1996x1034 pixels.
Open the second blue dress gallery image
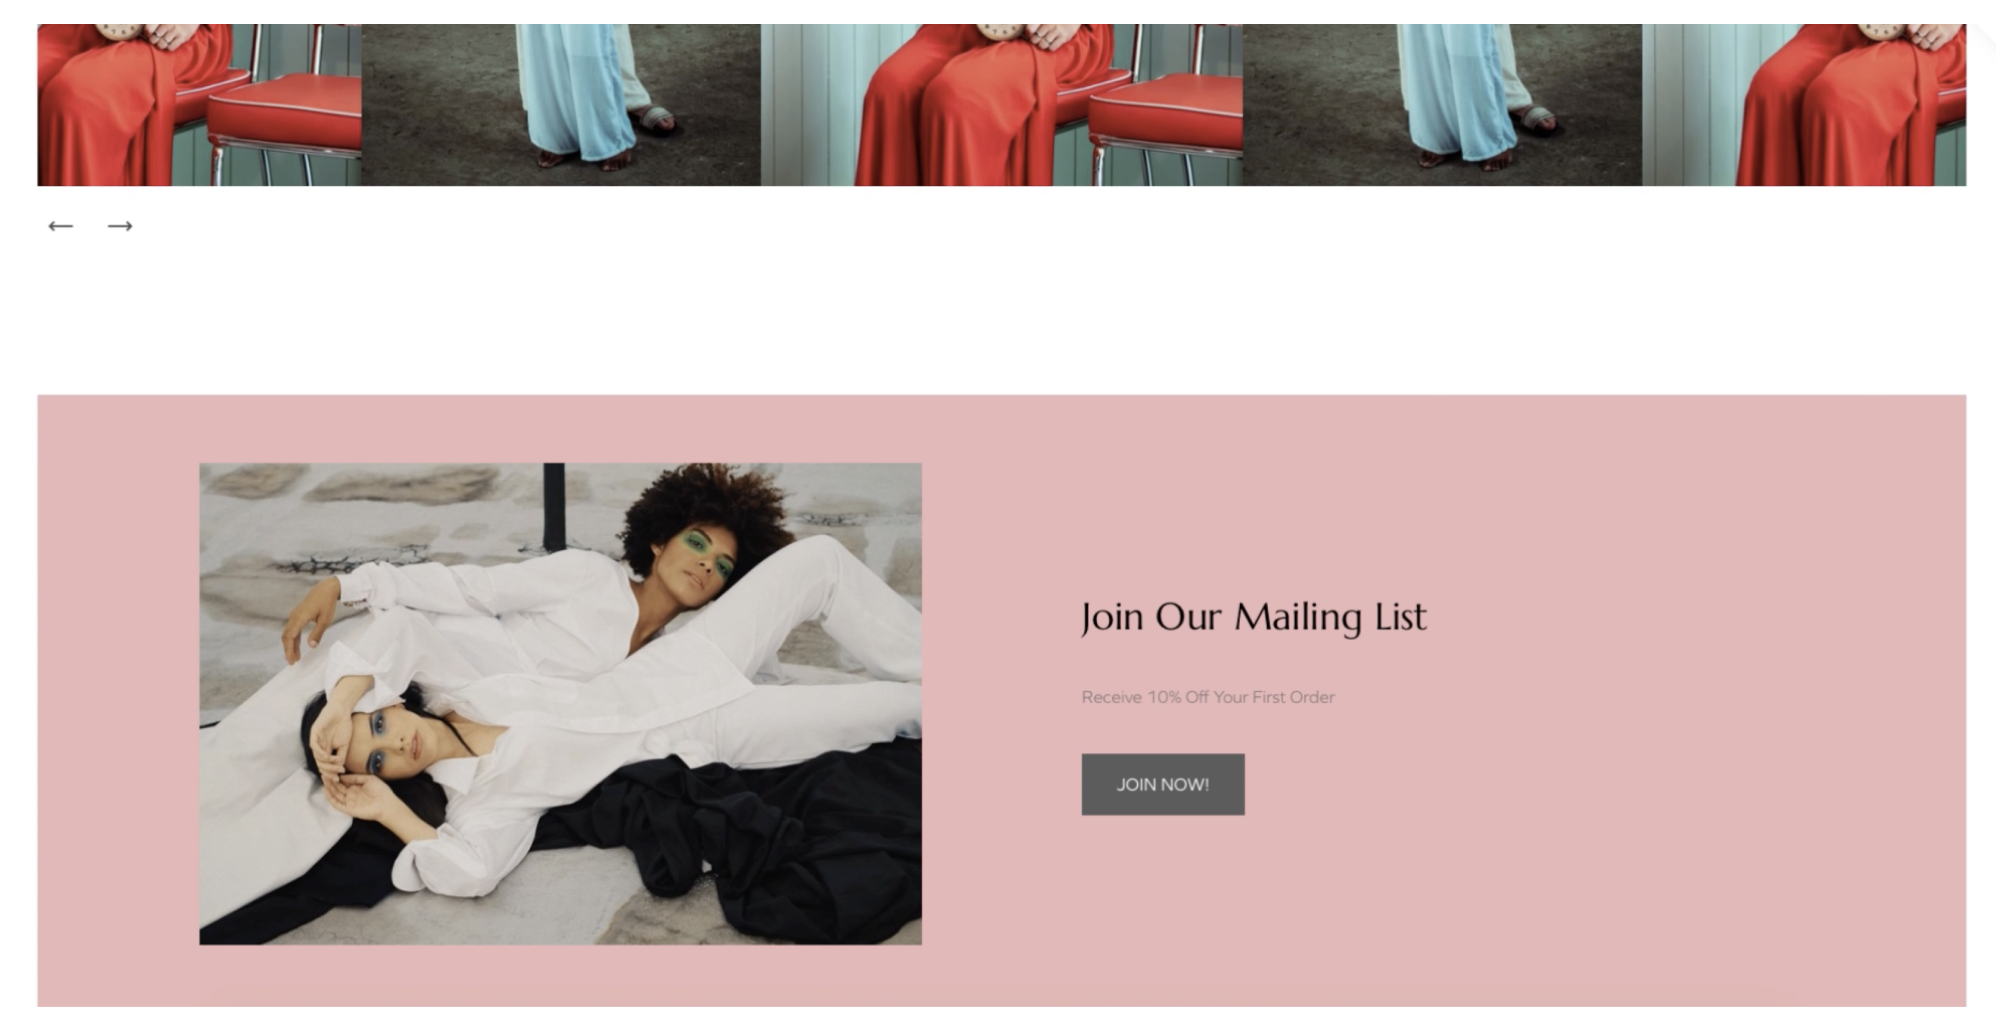(x=1442, y=105)
